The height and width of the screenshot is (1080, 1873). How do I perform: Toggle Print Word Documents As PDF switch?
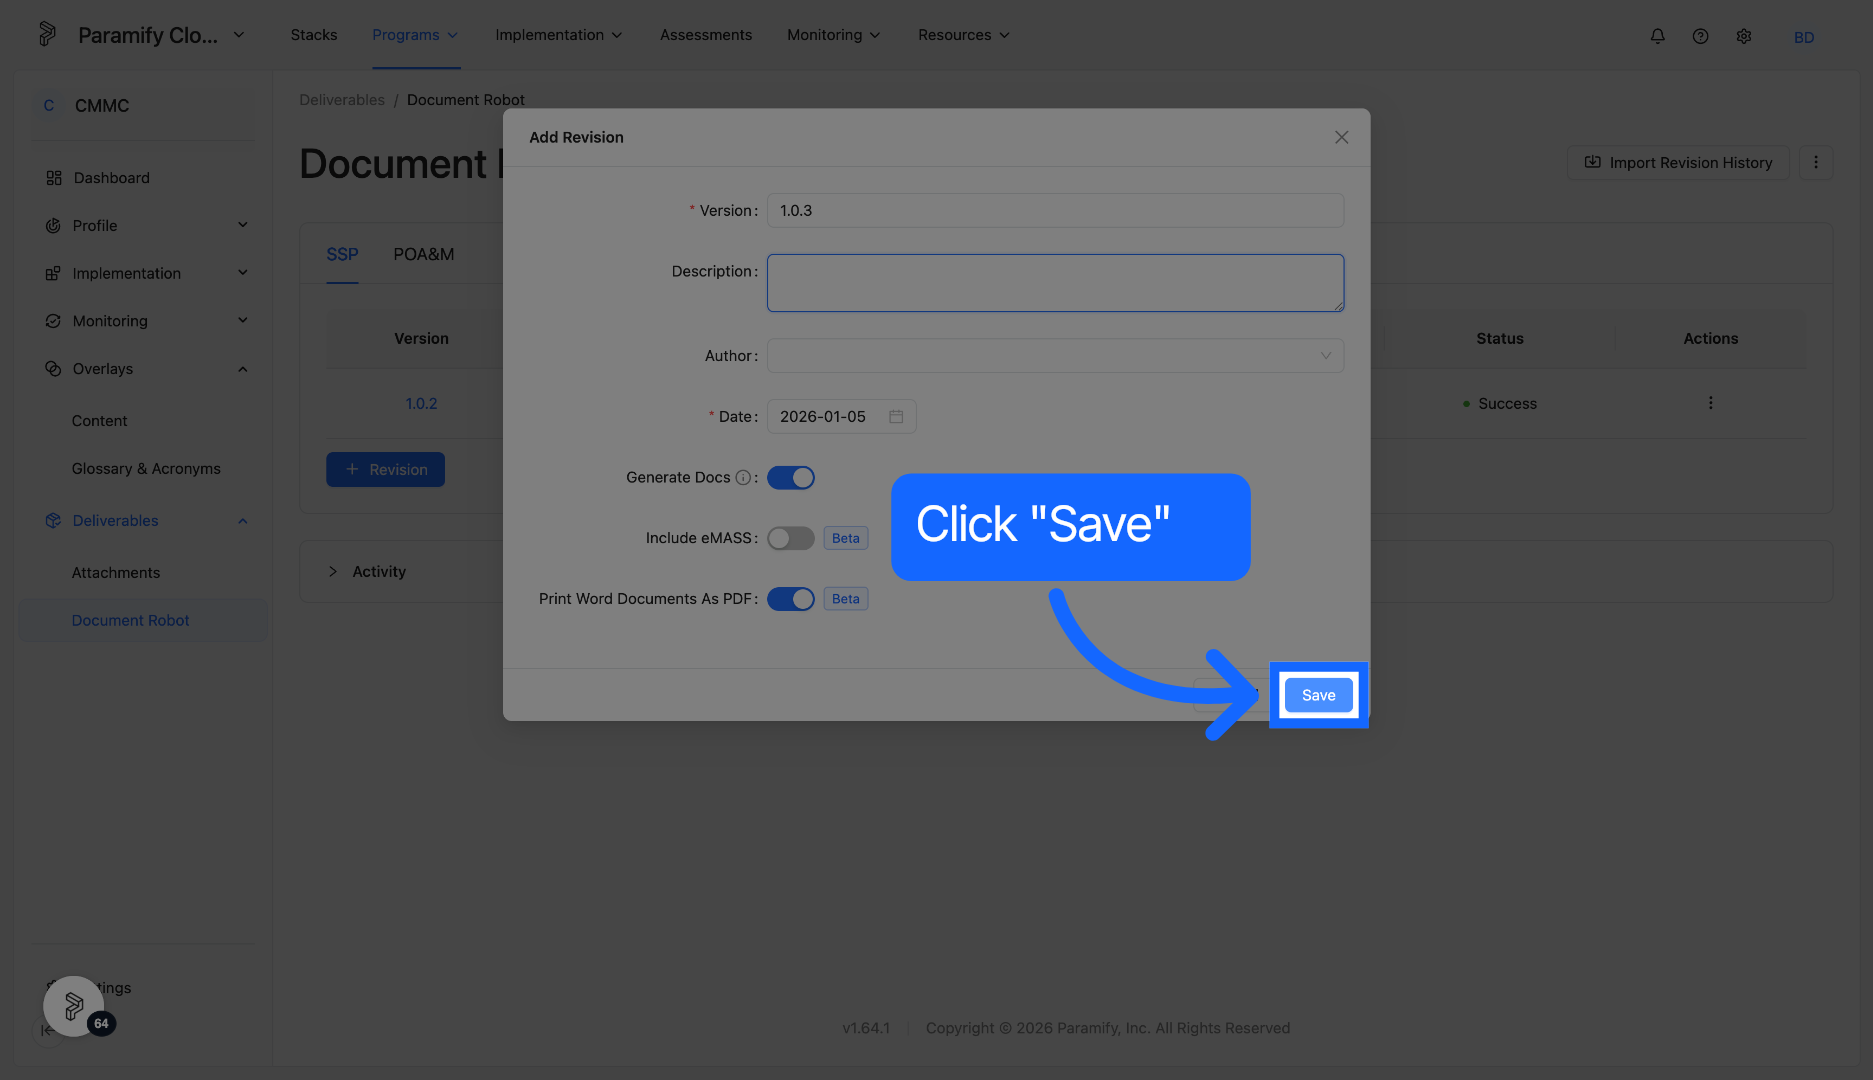pos(790,599)
